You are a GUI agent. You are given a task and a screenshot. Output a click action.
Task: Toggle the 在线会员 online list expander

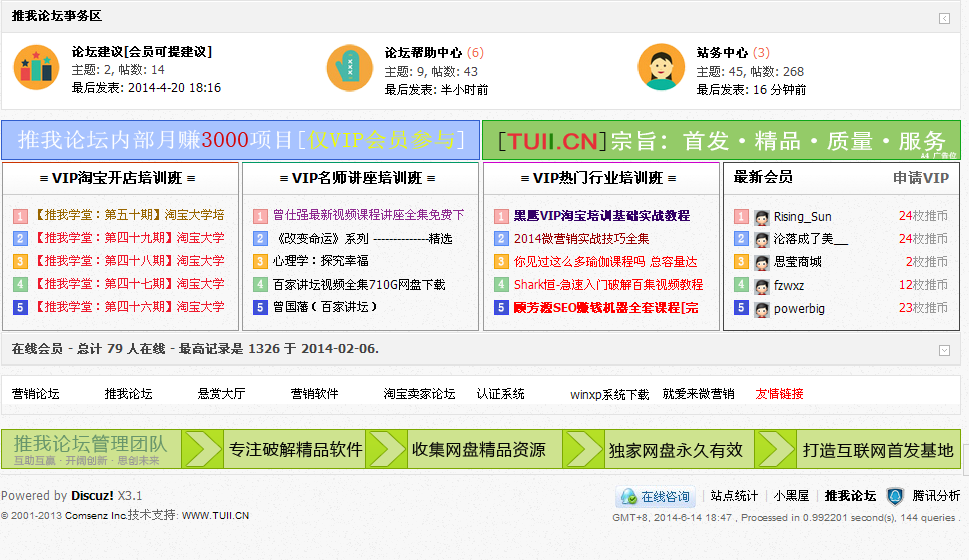point(944,350)
